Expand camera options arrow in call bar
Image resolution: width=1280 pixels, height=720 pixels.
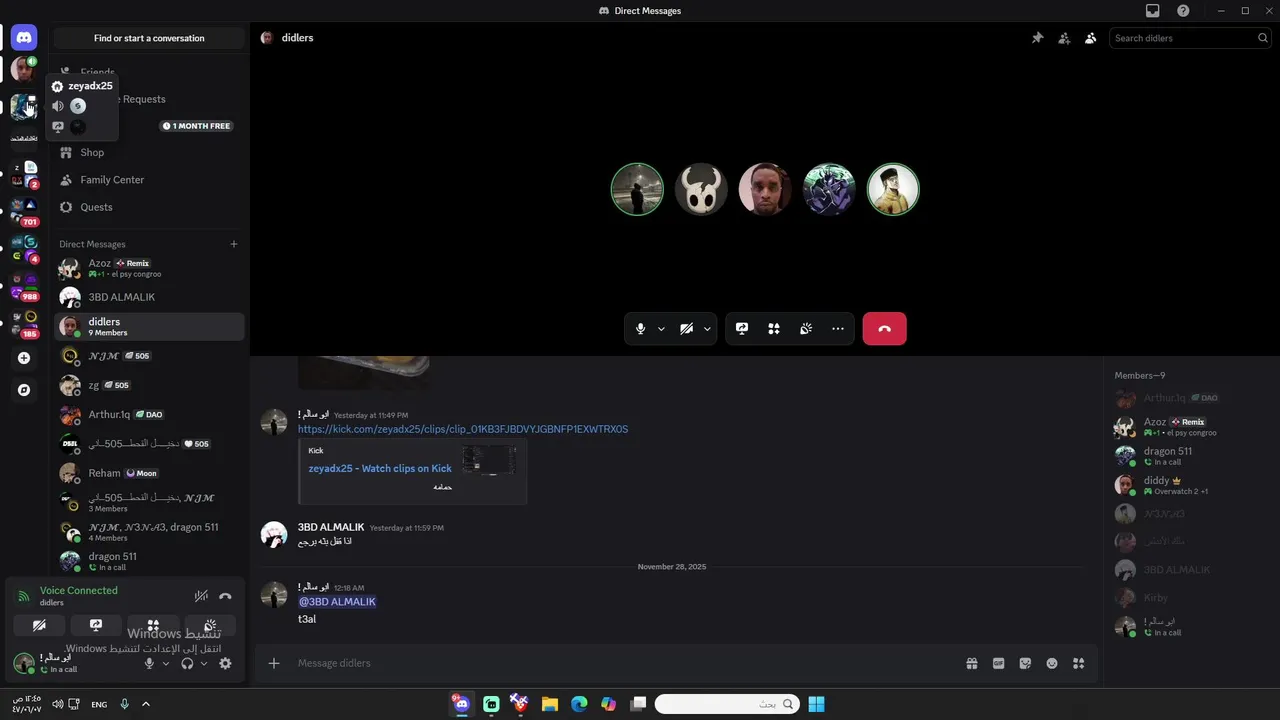point(707,329)
